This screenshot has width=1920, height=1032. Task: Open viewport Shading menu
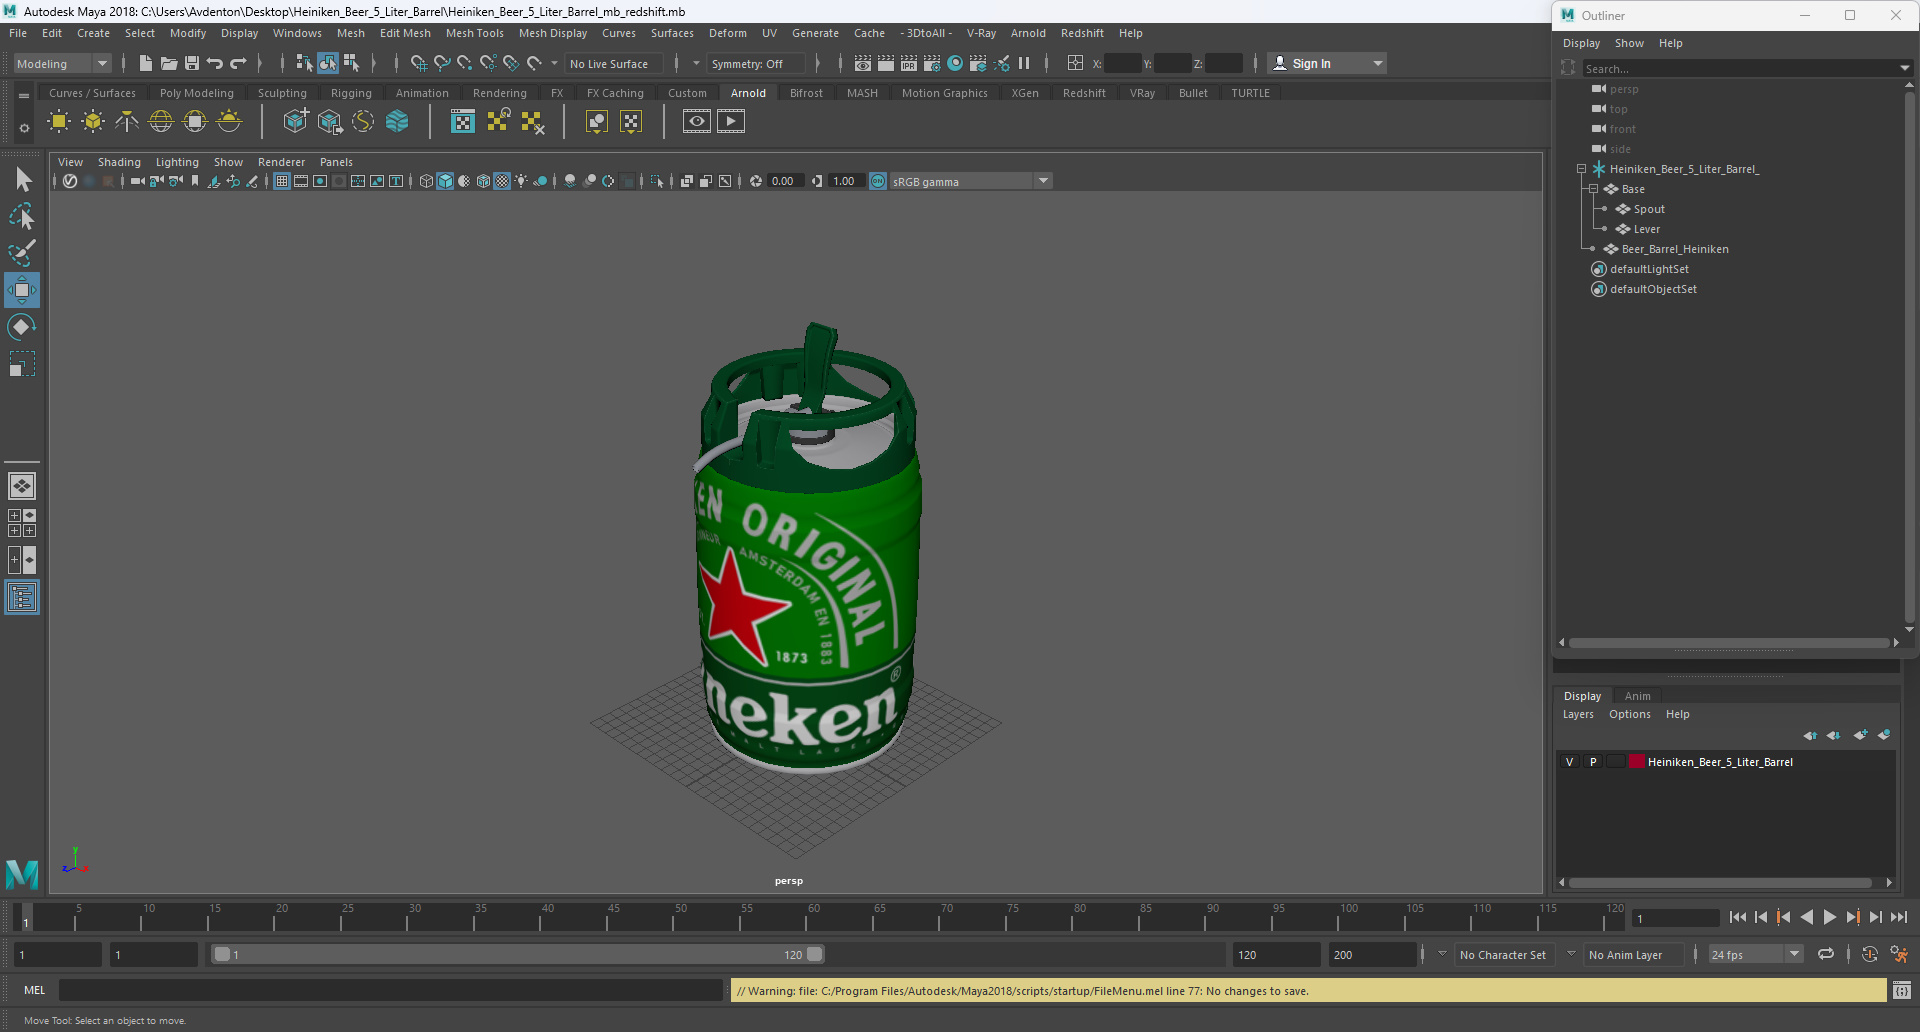tap(119, 162)
